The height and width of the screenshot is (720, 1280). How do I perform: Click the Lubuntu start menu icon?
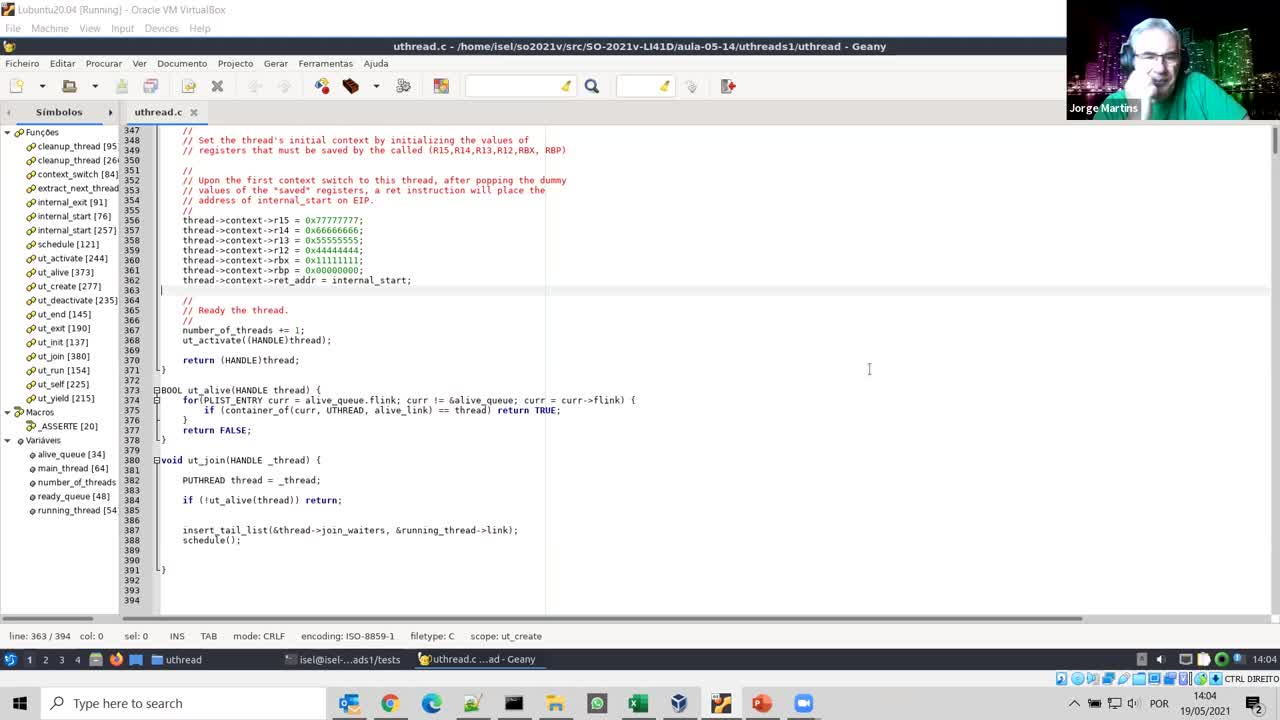[x=10, y=659]
